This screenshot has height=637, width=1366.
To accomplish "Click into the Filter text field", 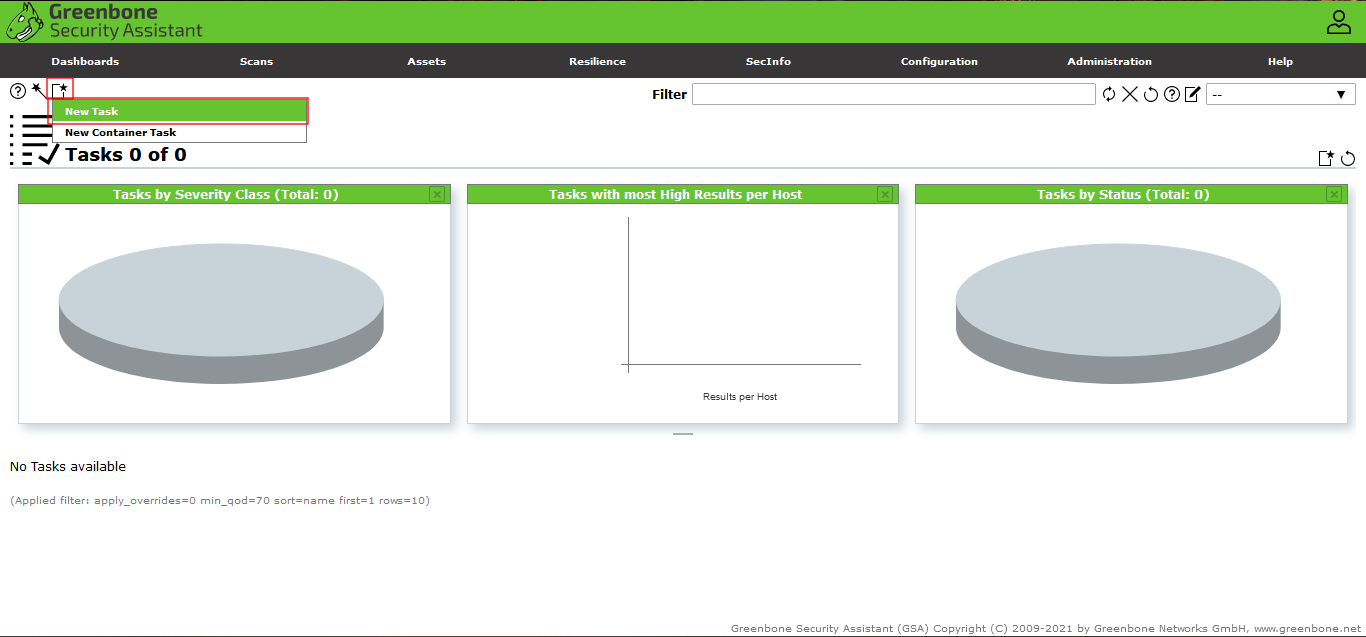I will (x=893, y=94).
